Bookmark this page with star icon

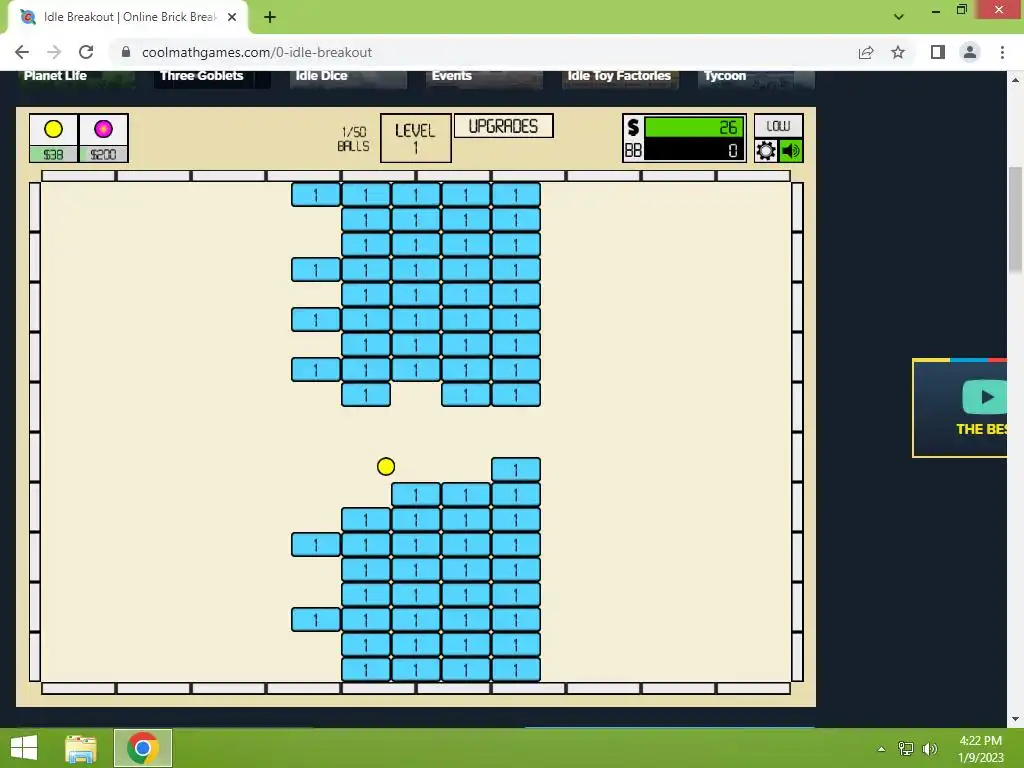click(898, 52)
